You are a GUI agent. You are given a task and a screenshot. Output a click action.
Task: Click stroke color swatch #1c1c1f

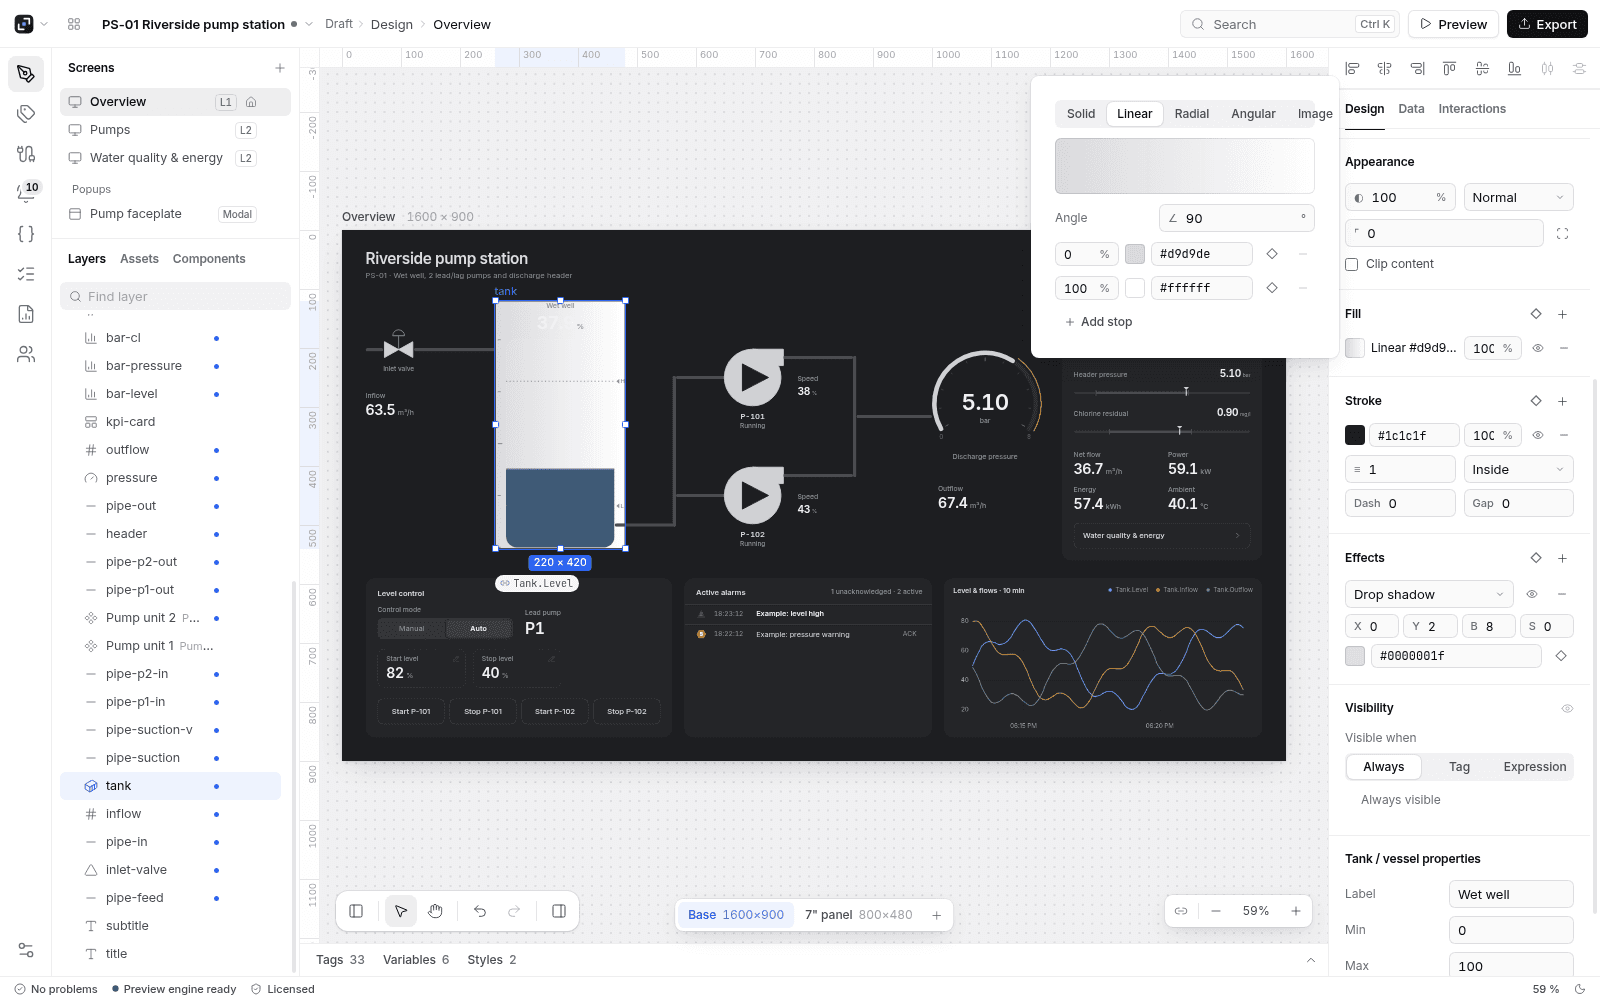1355,435
